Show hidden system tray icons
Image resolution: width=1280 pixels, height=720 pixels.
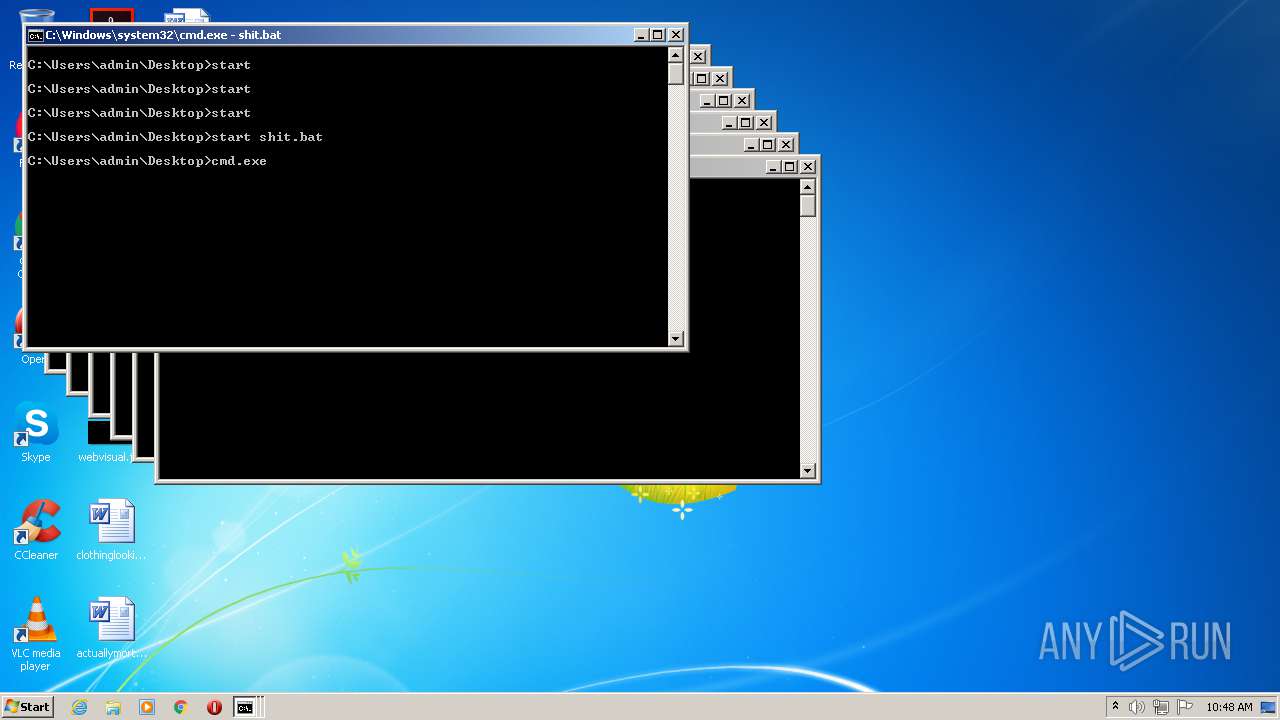[x=1115, y=707]
